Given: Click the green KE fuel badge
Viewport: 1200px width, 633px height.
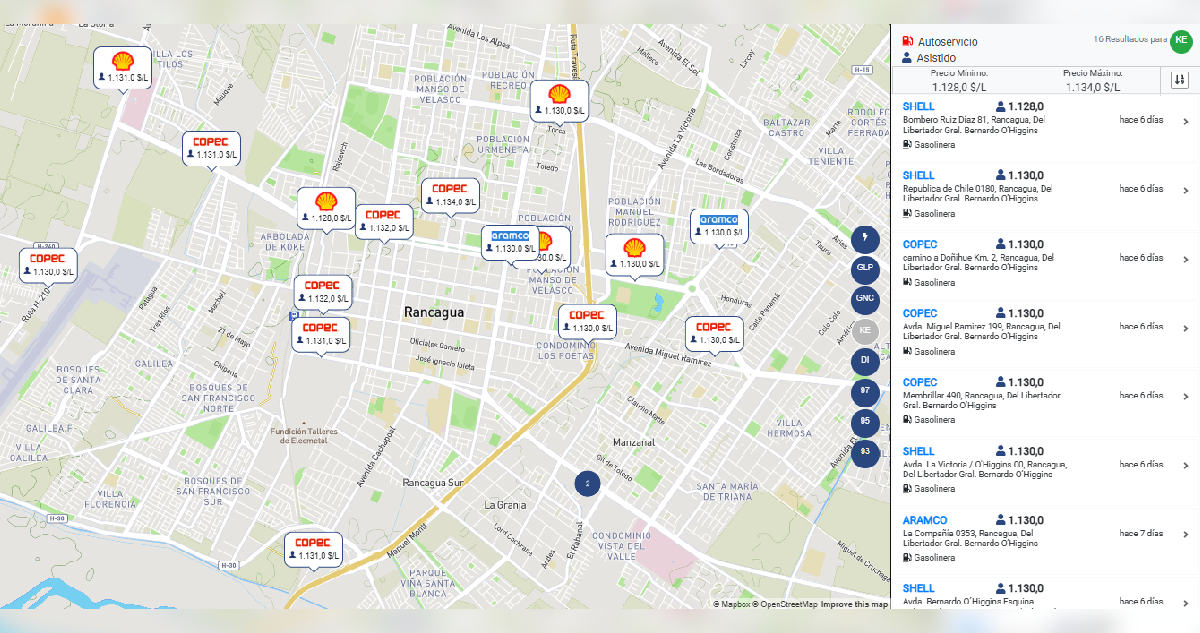Looking at the screenshot, I should [x=1181, y=40].
